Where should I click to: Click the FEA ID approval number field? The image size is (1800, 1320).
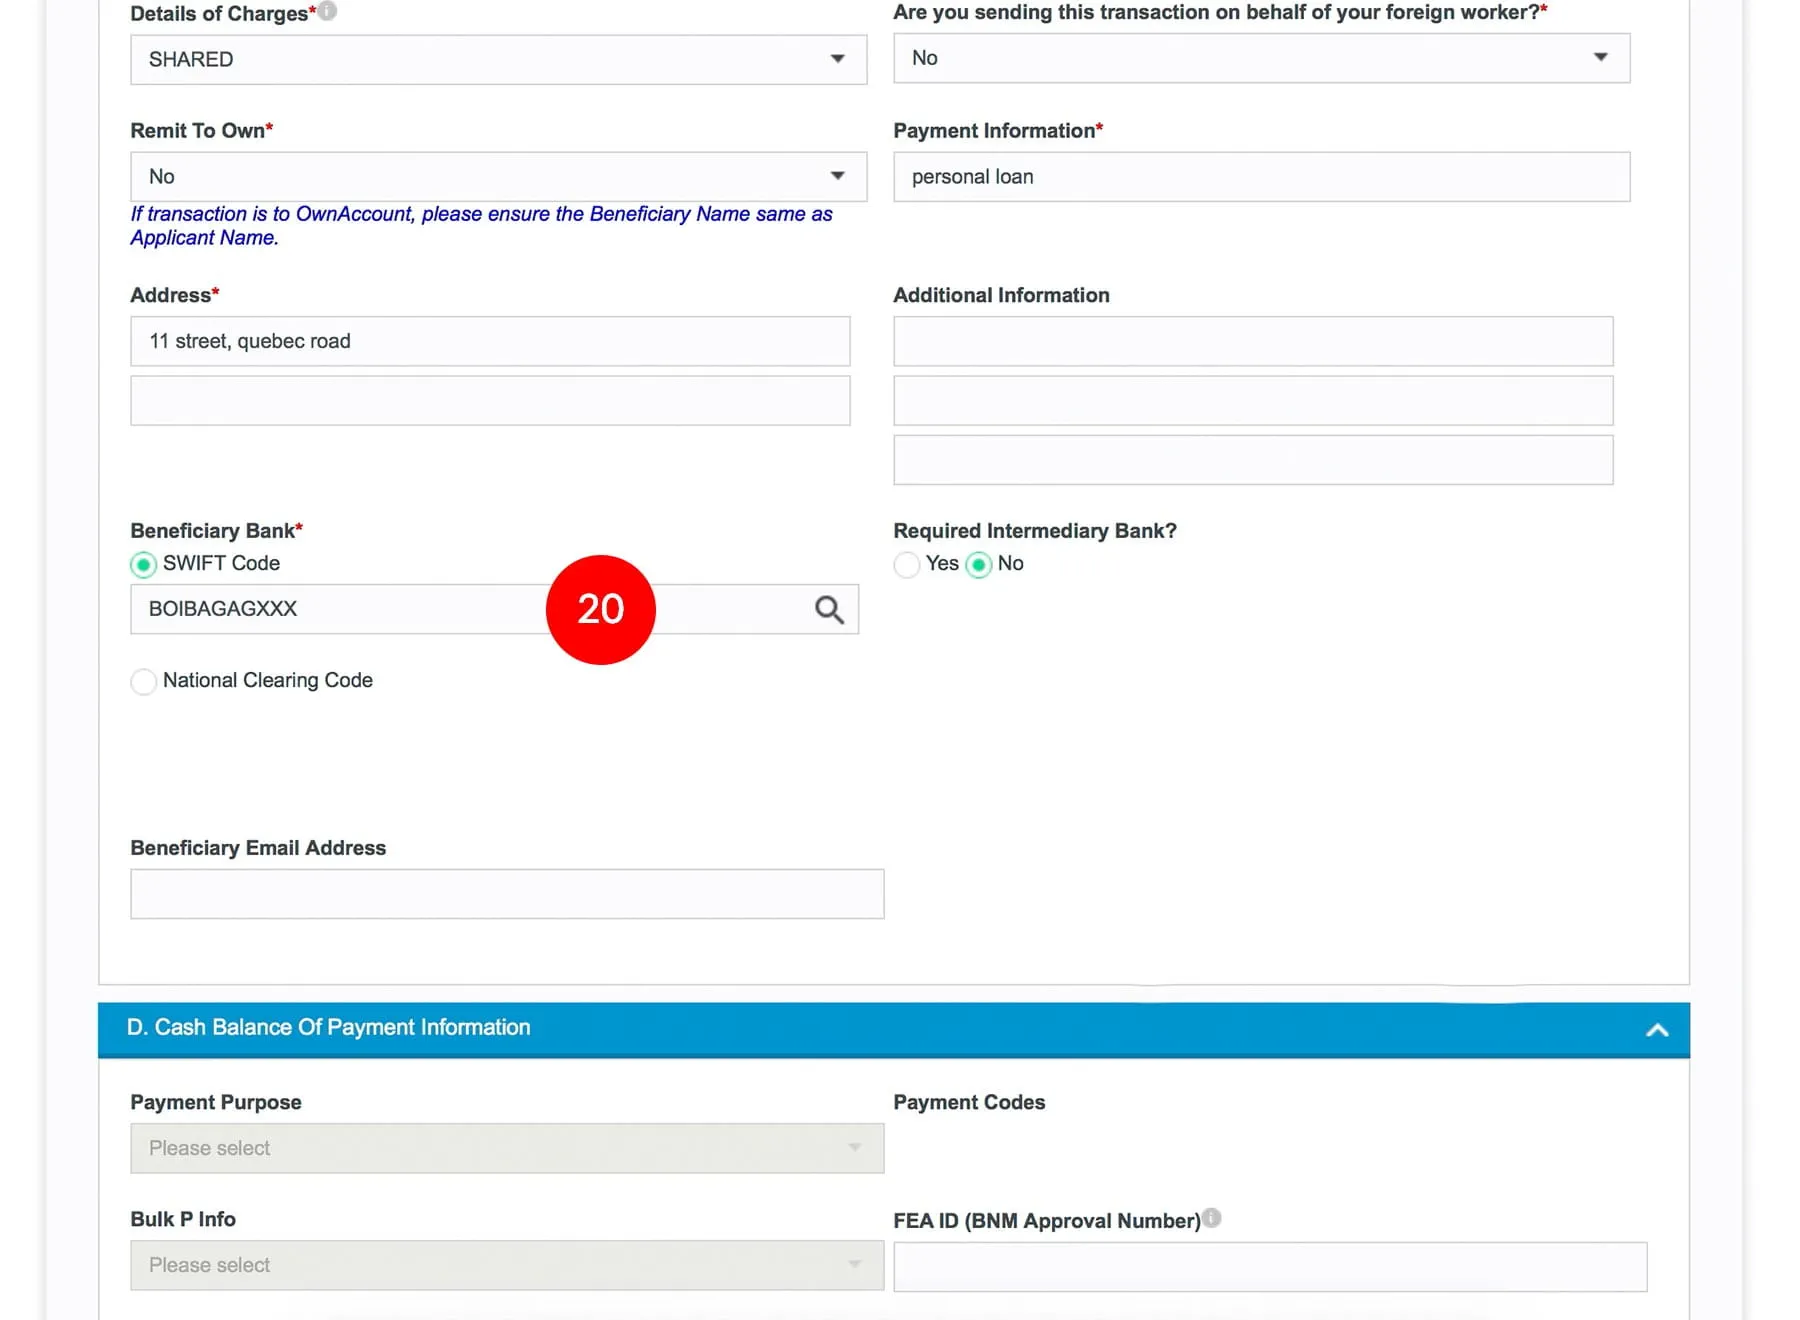1269,1266
